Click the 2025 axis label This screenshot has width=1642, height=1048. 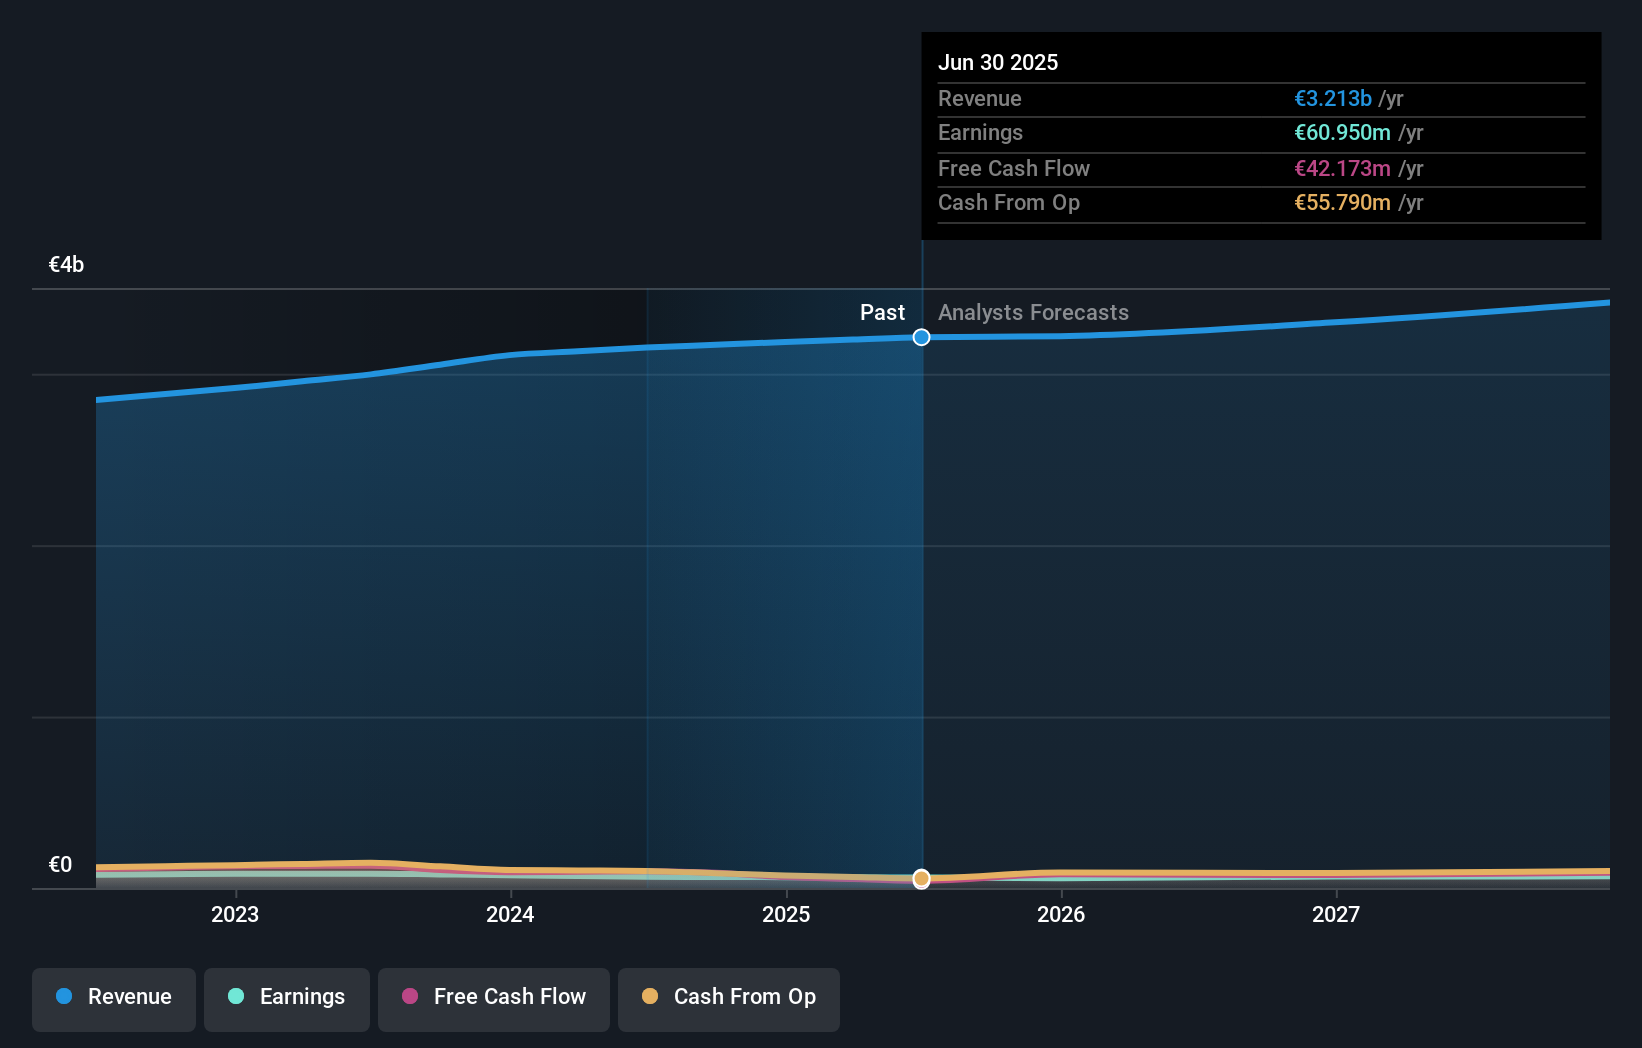[786, 914]
